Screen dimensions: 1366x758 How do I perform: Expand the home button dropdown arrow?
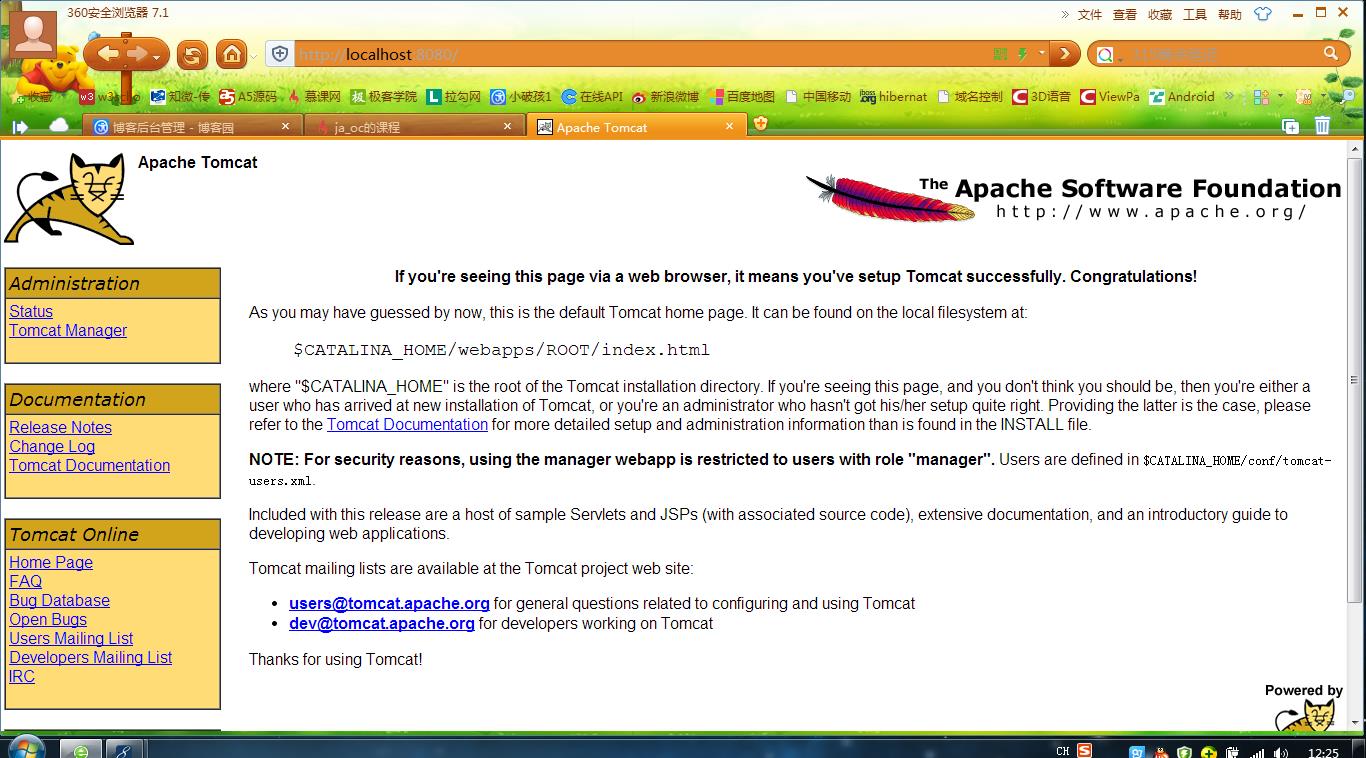(x=254, y=56)
